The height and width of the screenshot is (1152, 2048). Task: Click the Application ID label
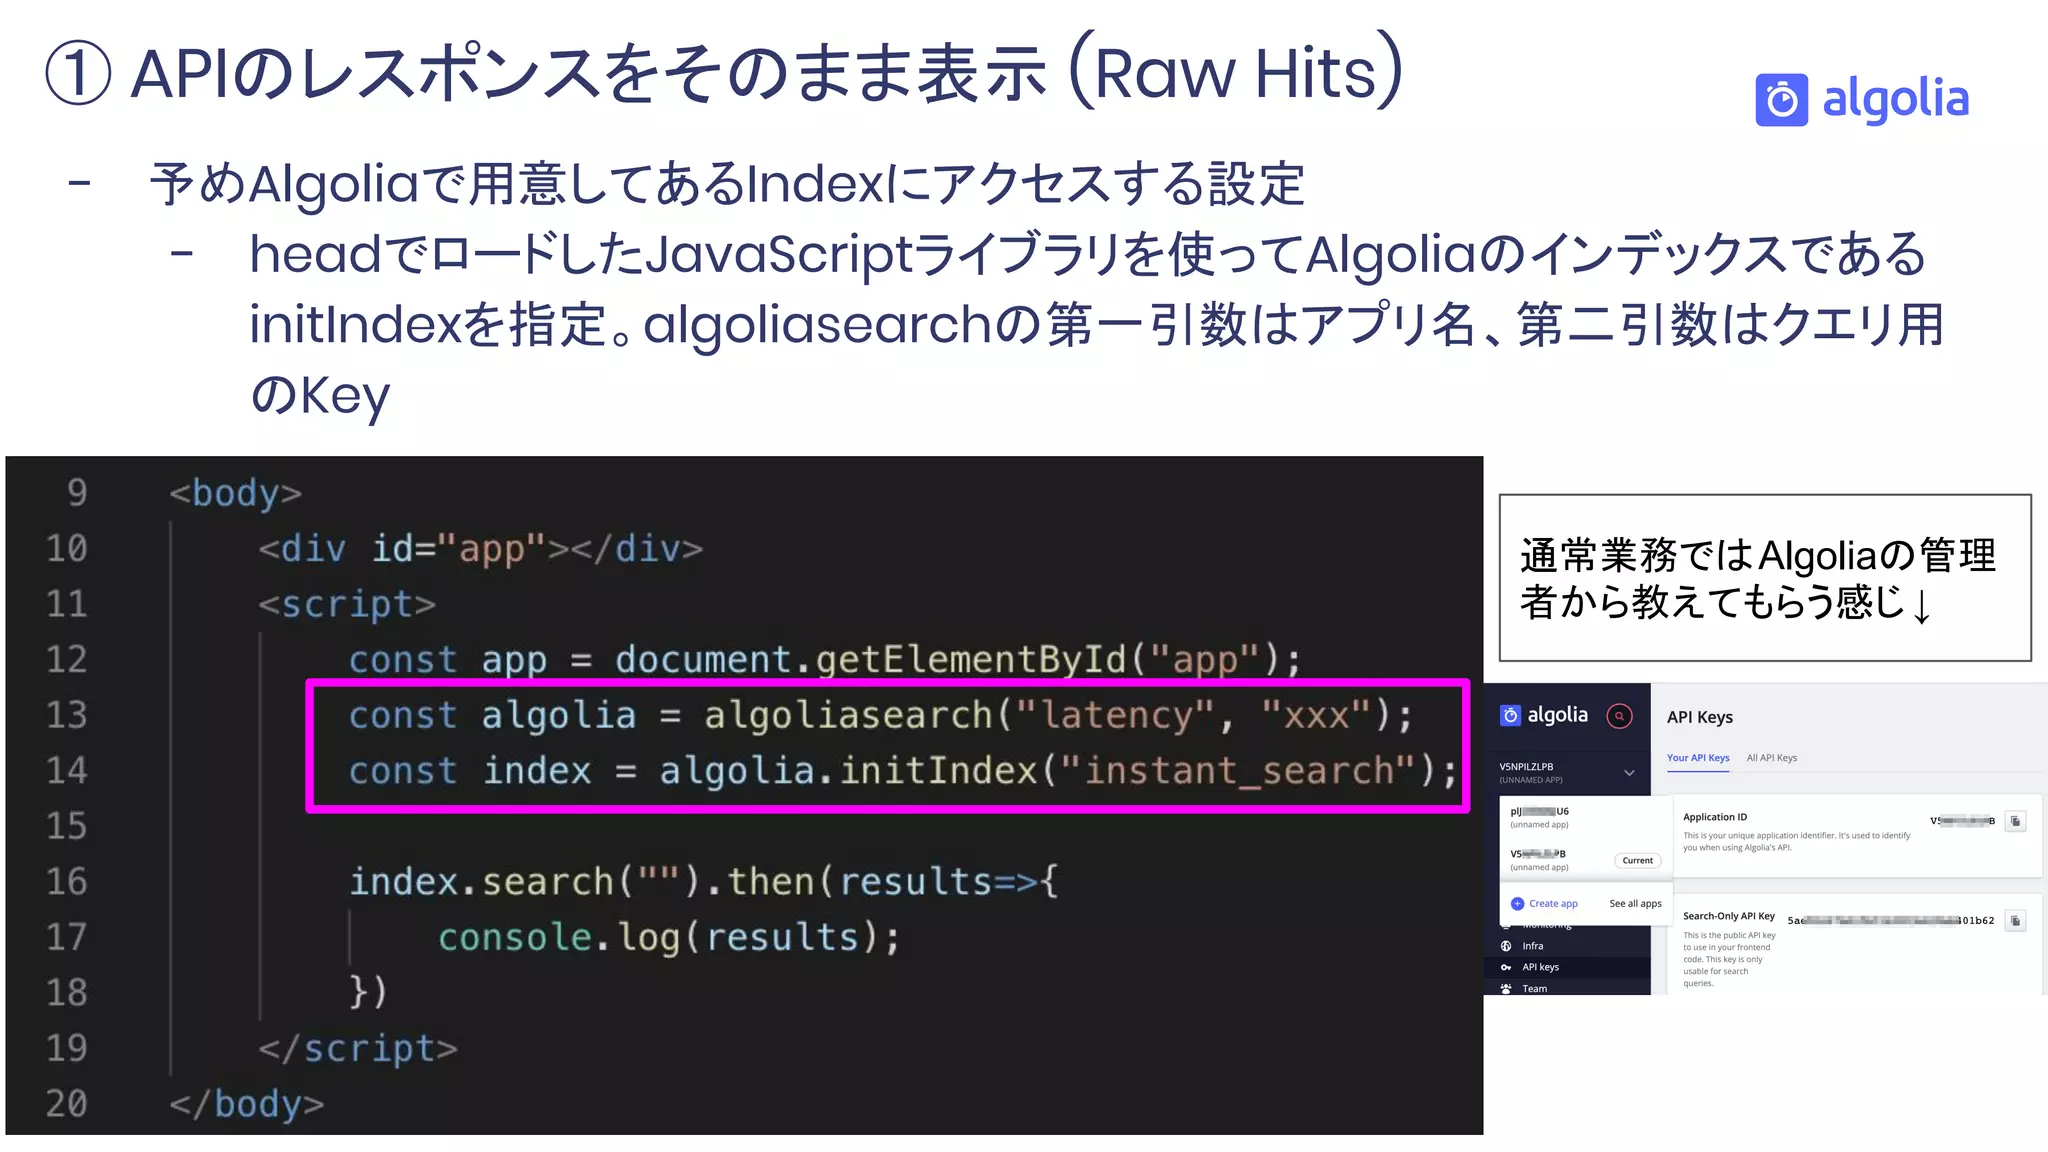1715,817
